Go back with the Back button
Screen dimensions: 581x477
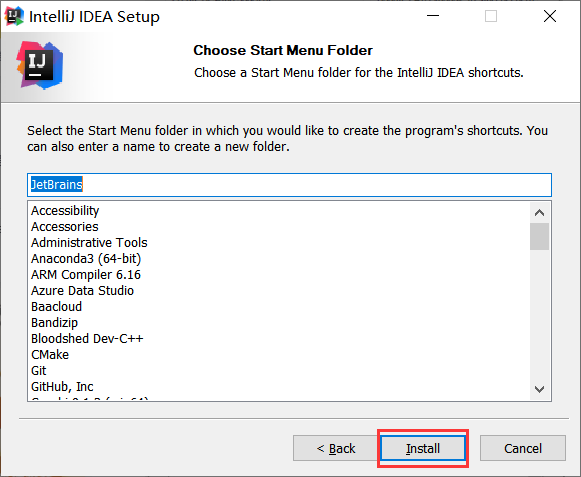(336, 448)
